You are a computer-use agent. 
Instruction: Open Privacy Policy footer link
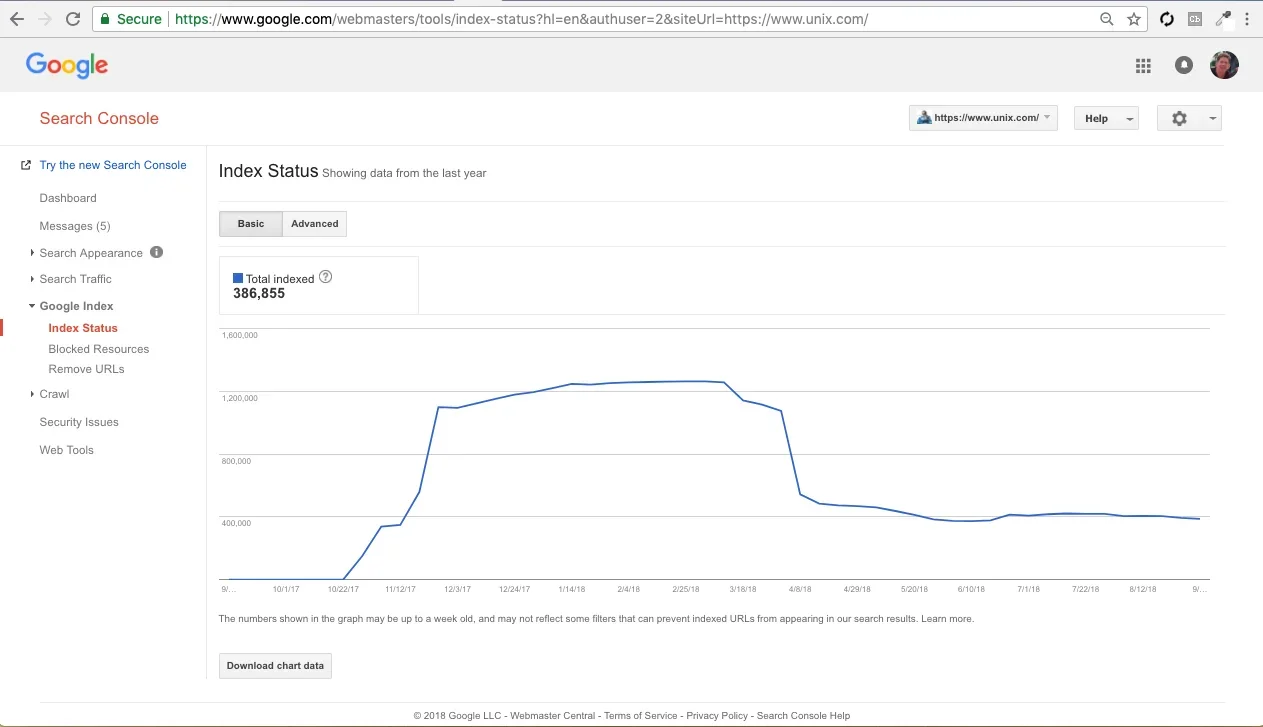pyautogui.click(x=717, y=716)
